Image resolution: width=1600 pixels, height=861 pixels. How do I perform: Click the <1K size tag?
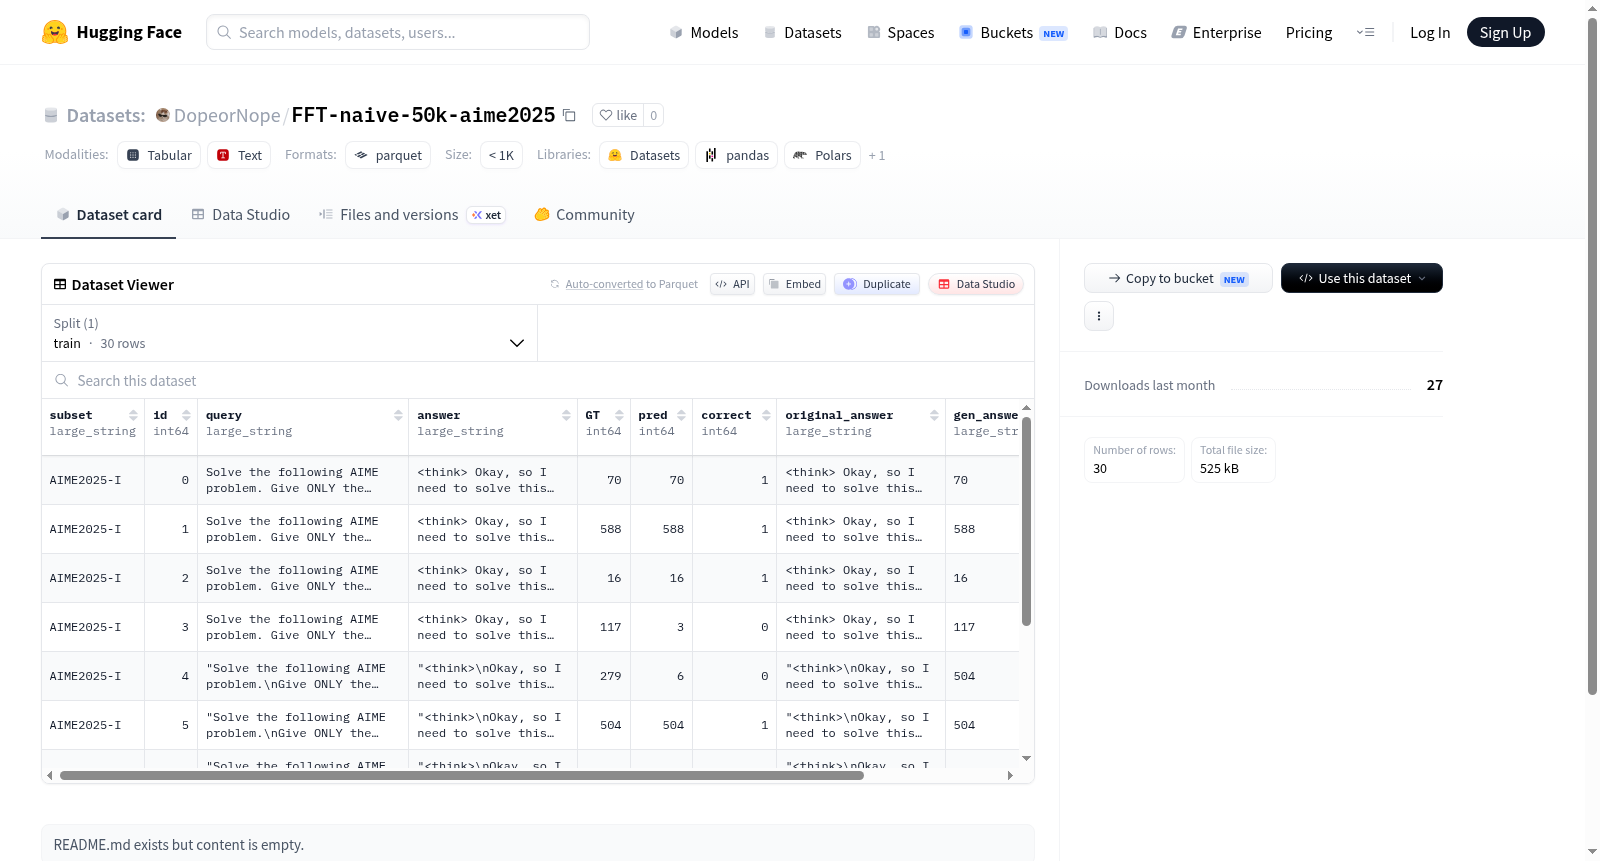coord(501,155)
